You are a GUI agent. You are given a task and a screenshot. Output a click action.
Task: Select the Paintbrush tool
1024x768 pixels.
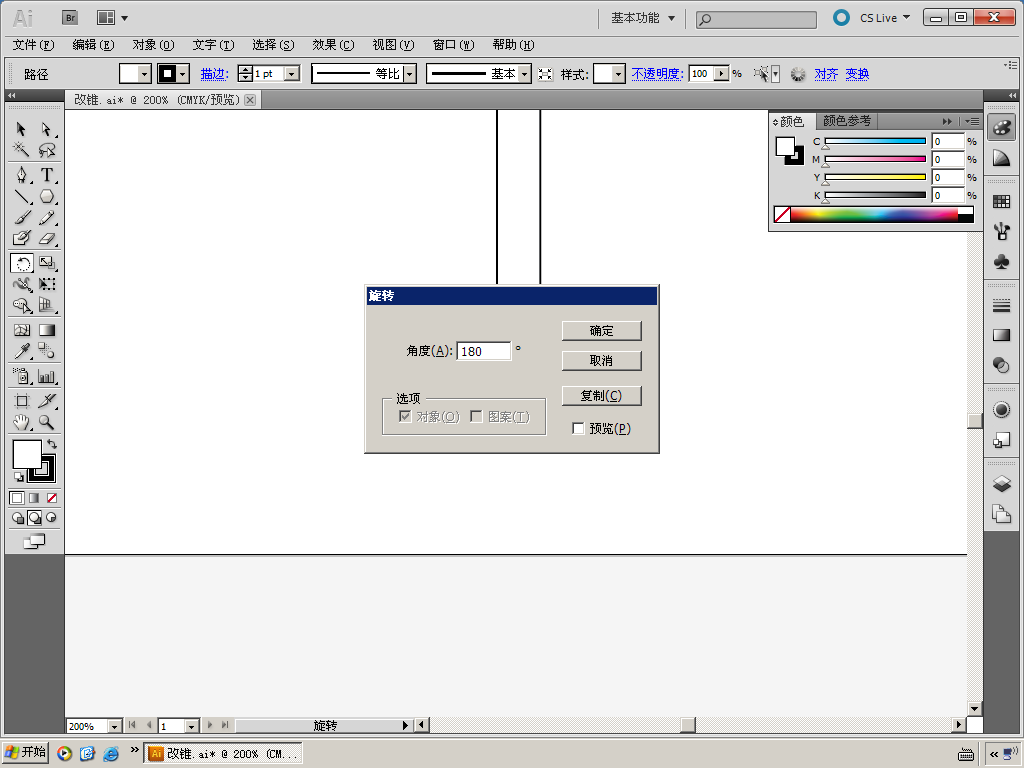tap(22, 217)
